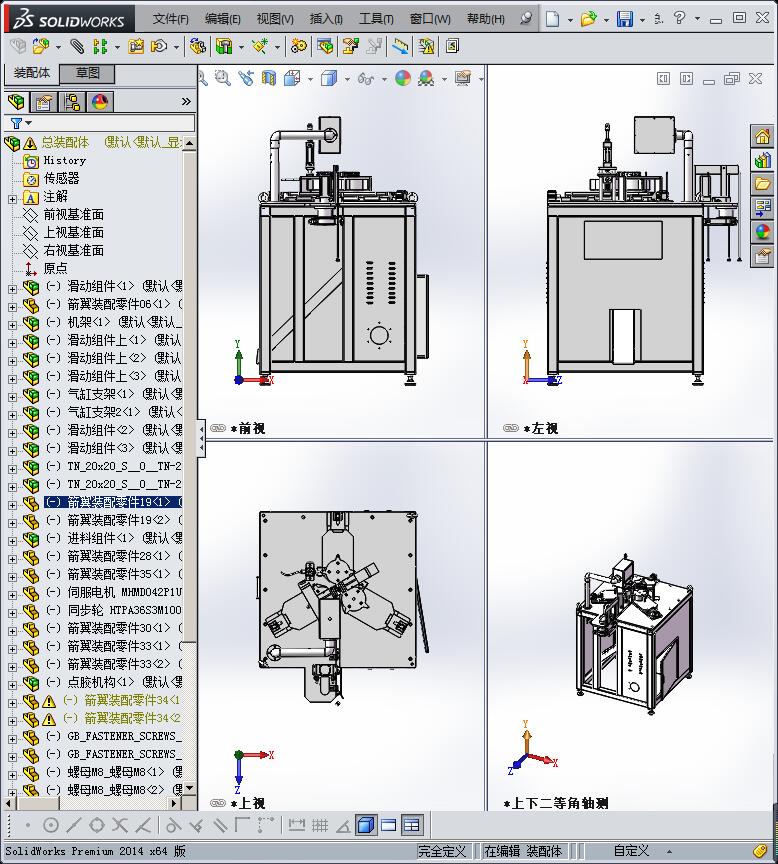
Task: Toggle the link views icon beside *左视
Action: pyautogui.click(x=511, y=428)
